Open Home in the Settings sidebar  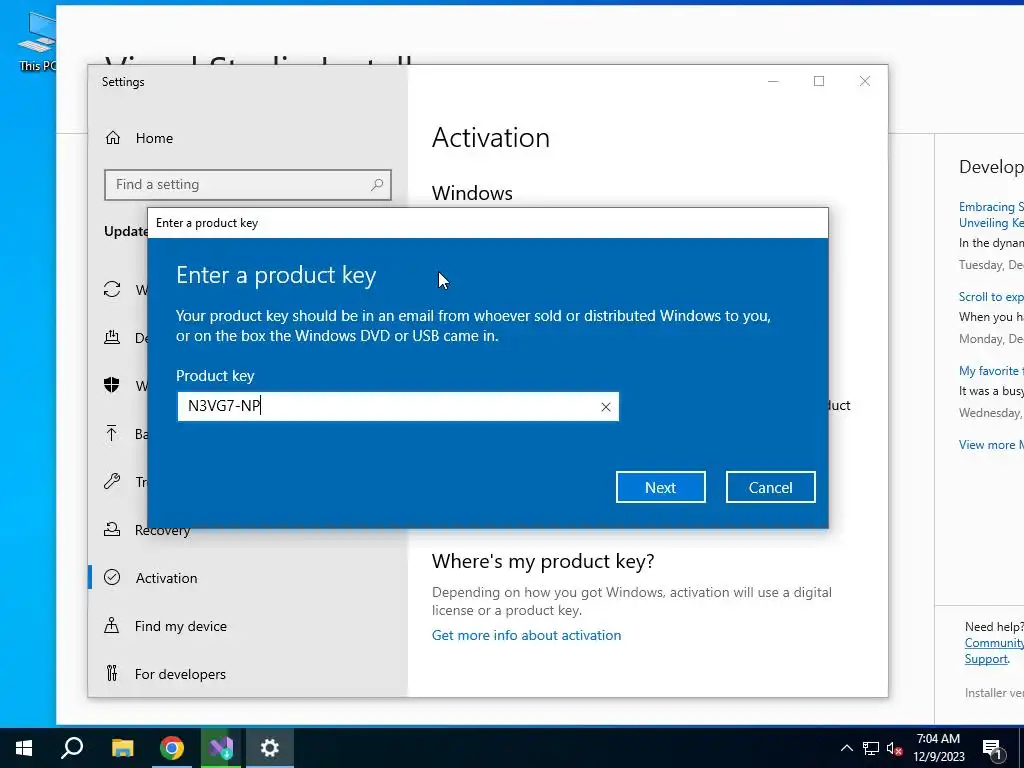(154, 138)
